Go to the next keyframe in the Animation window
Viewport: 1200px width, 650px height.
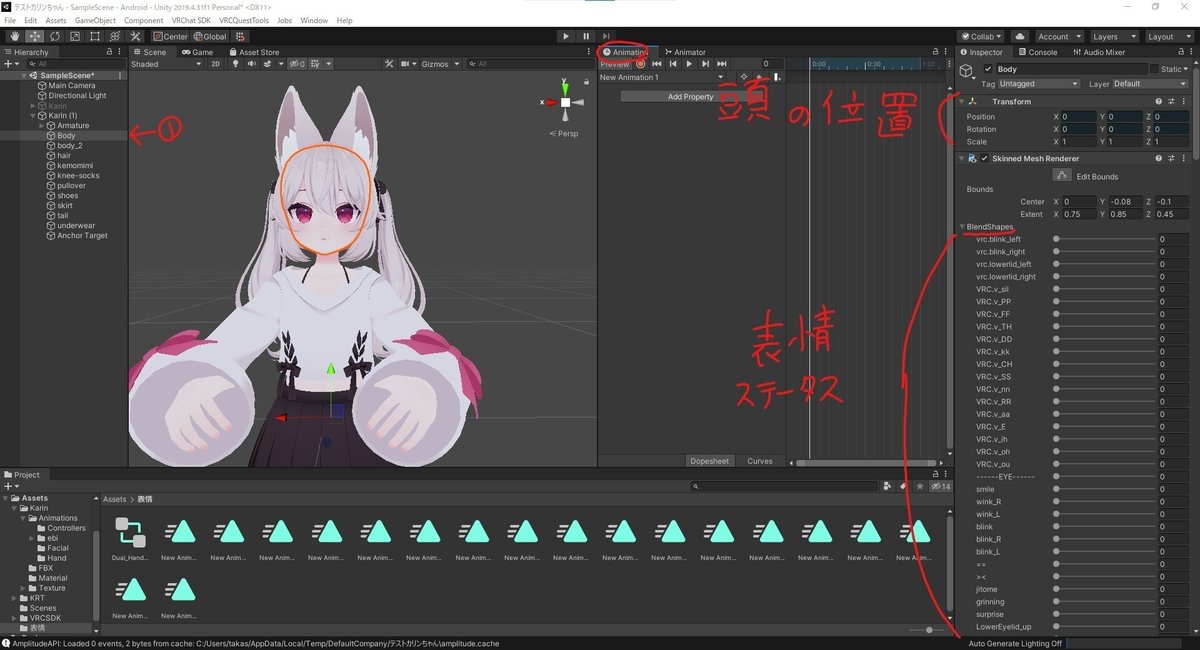(705, 64)
